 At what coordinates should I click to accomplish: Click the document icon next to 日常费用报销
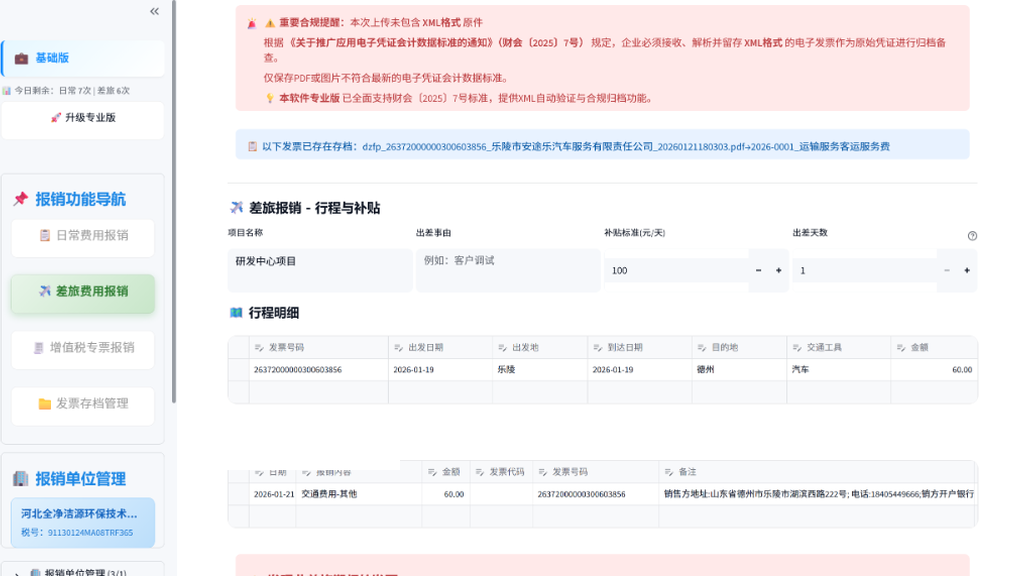[x=44, y=236]
